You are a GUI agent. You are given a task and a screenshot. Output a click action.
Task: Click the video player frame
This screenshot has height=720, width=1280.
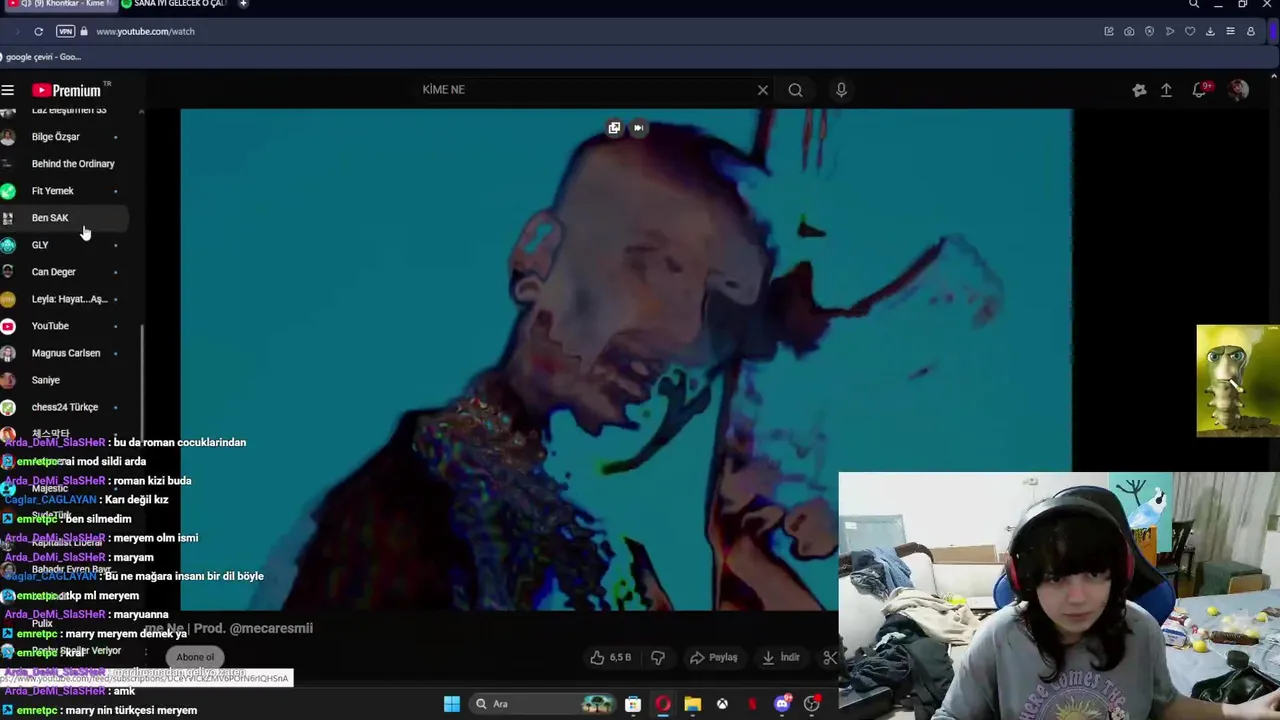[x=626, y=359]
